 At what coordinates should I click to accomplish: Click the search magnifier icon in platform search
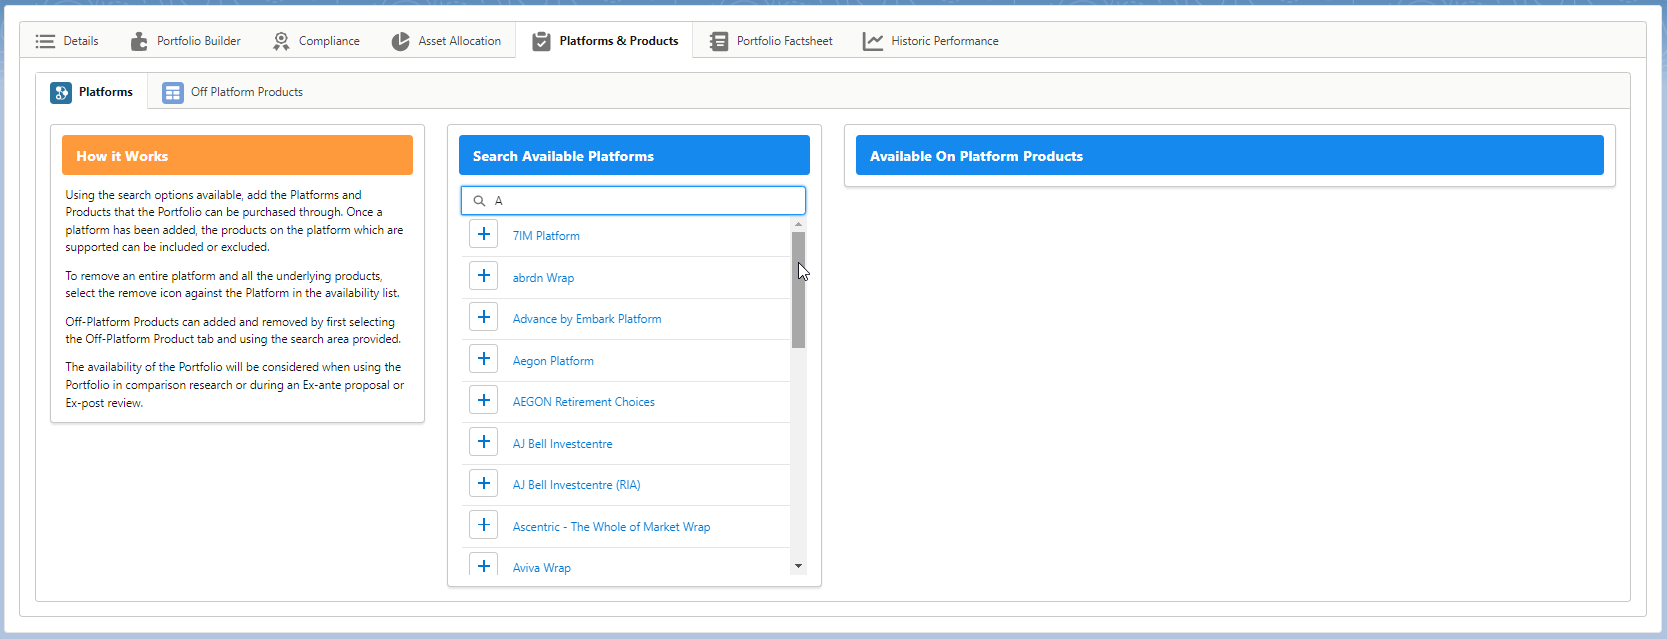(479, 201)
